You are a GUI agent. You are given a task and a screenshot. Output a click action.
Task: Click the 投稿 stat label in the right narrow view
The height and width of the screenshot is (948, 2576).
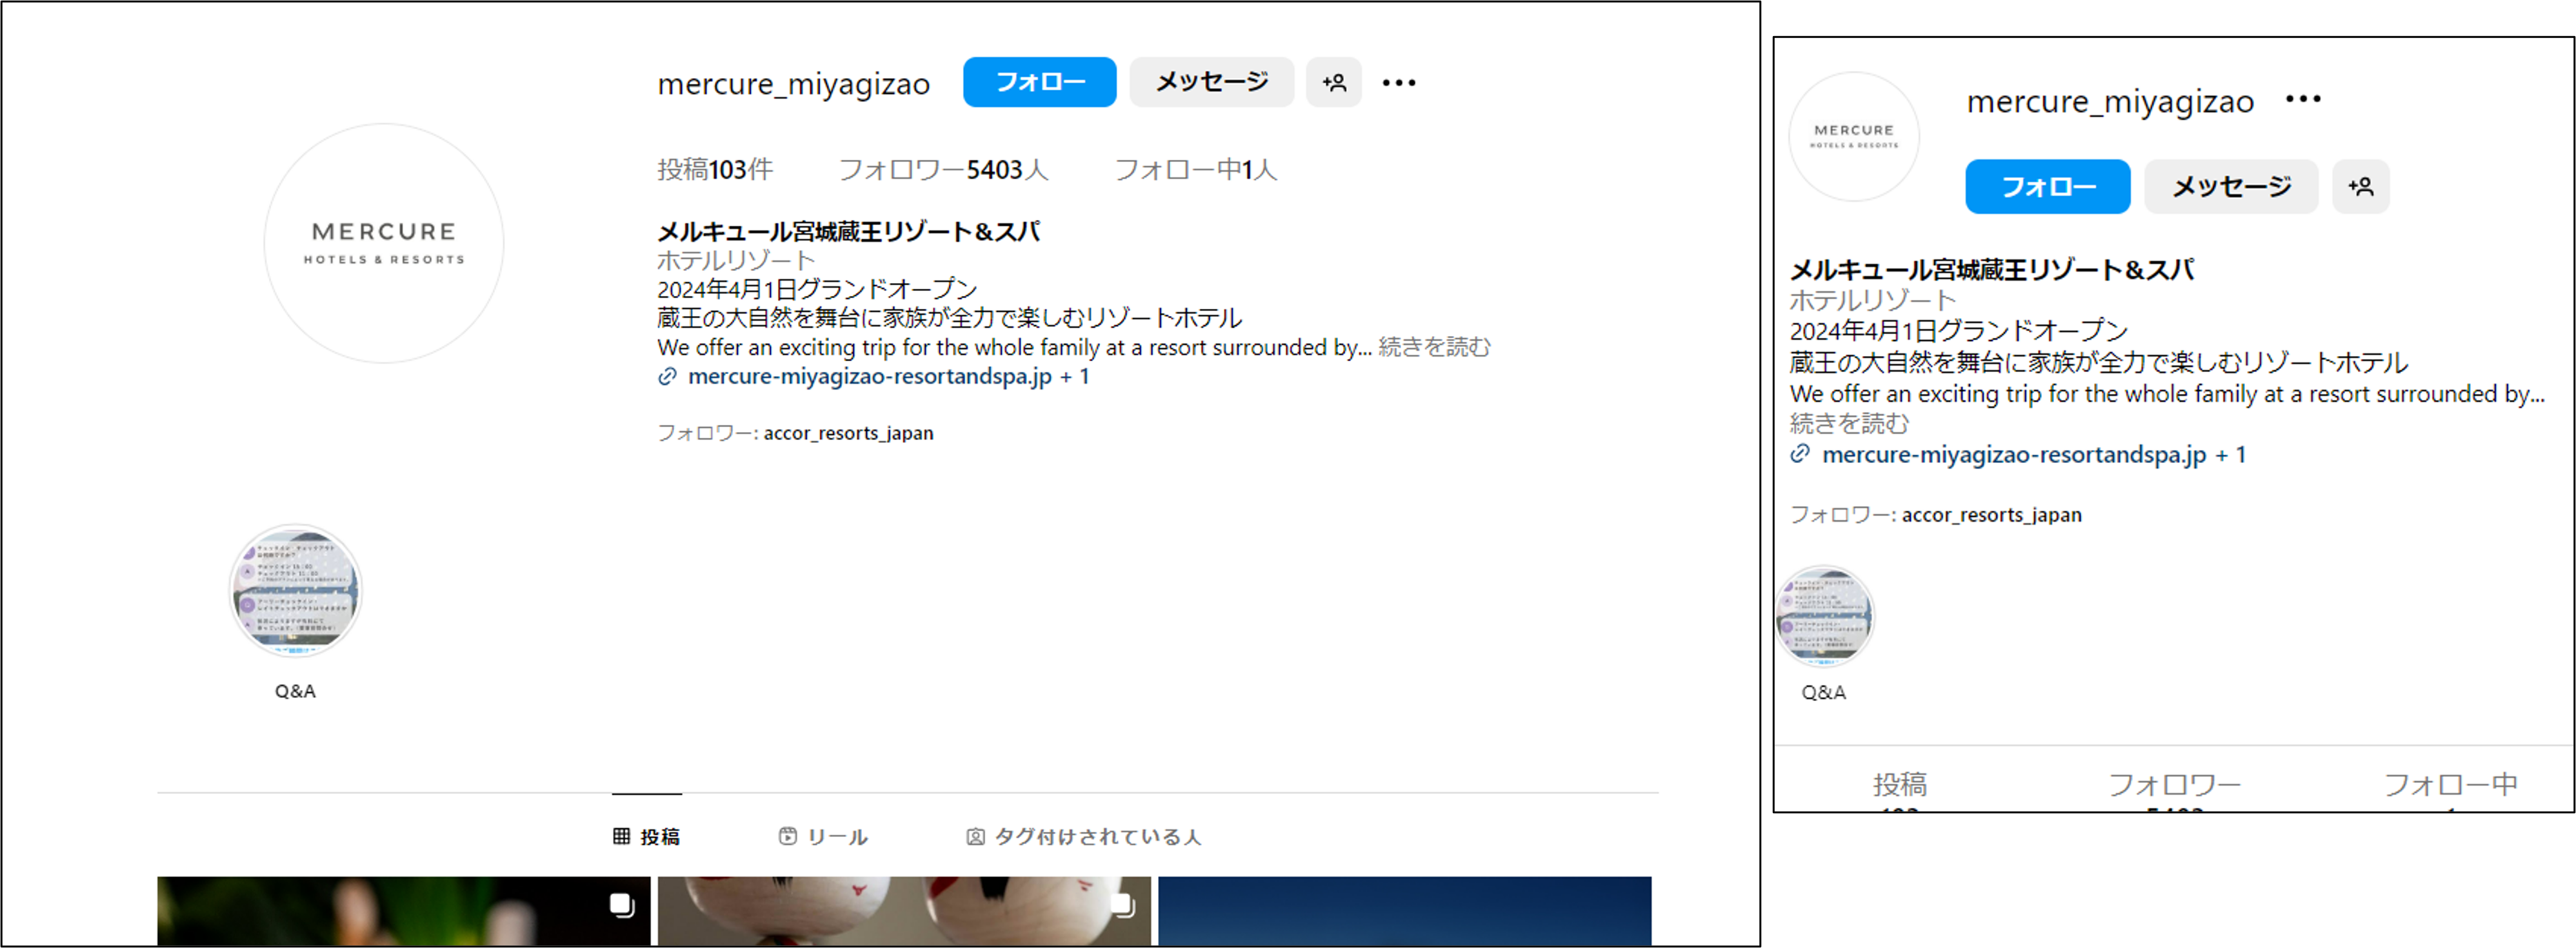coord(1899,785)
